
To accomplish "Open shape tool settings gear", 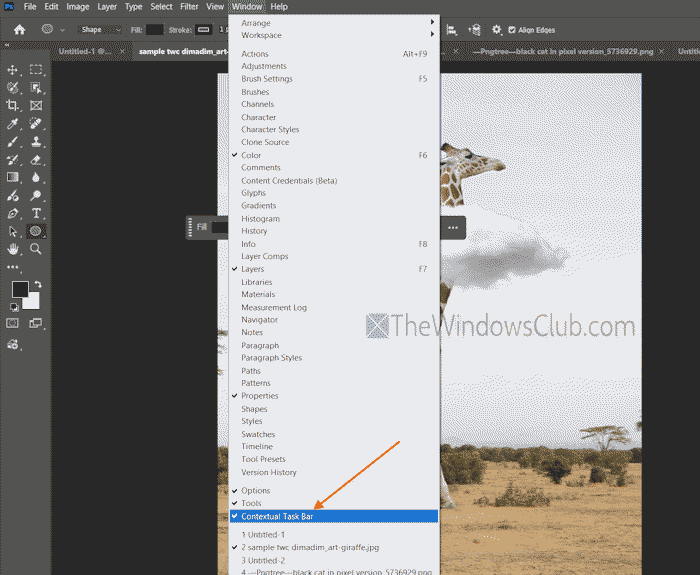I will [x=496, y=30].
